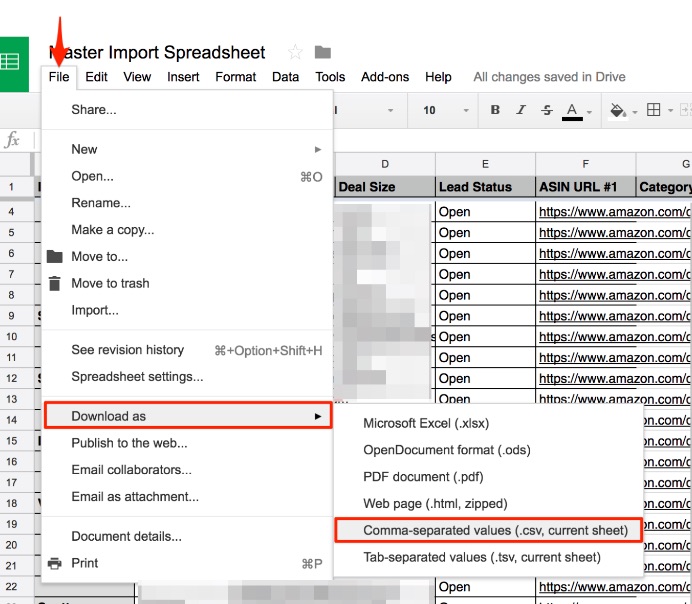
Task: Expand the Download as submenu arrow
Action: point(318,416)
